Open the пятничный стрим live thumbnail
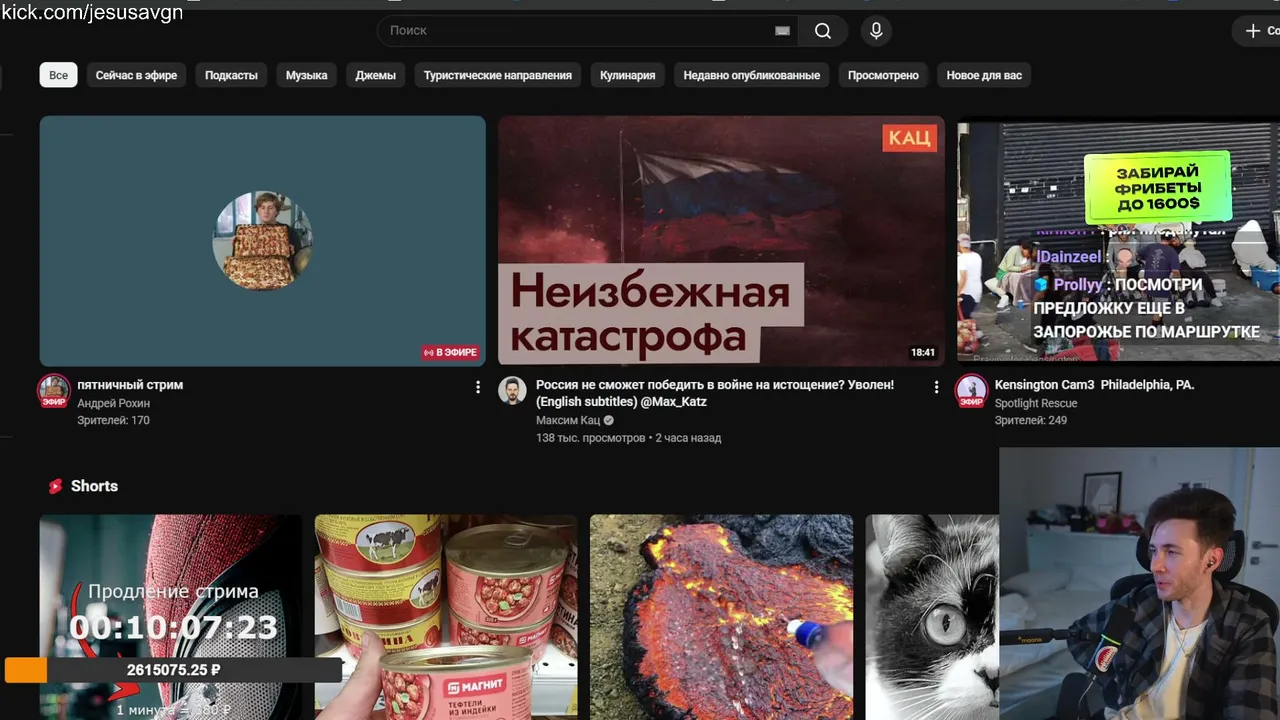The image size is (1280, 720). [263, 241]
